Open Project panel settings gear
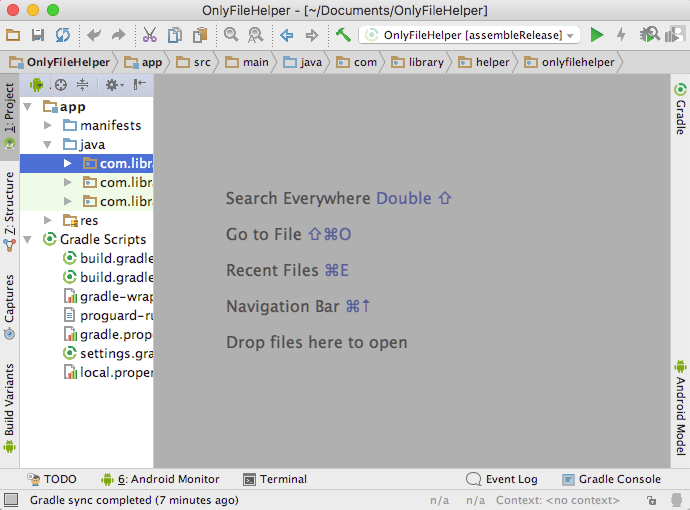 pos(114,84)
